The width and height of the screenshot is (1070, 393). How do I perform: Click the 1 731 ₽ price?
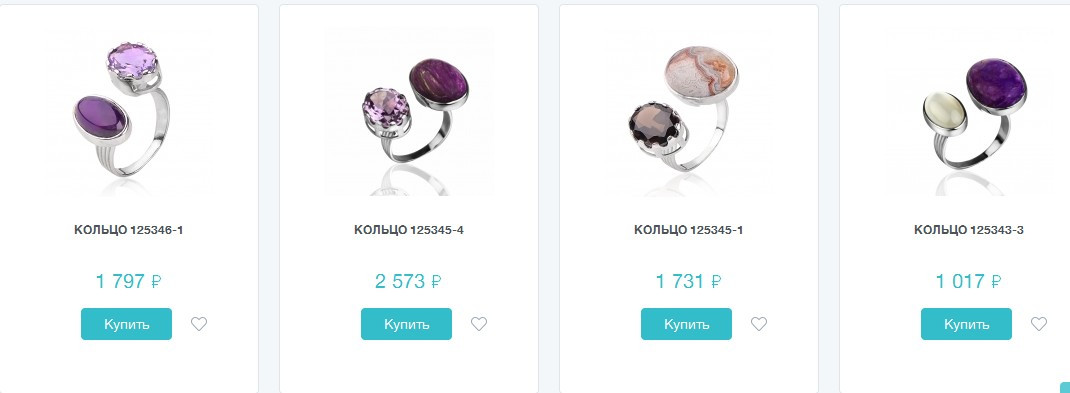coord(689,281)
